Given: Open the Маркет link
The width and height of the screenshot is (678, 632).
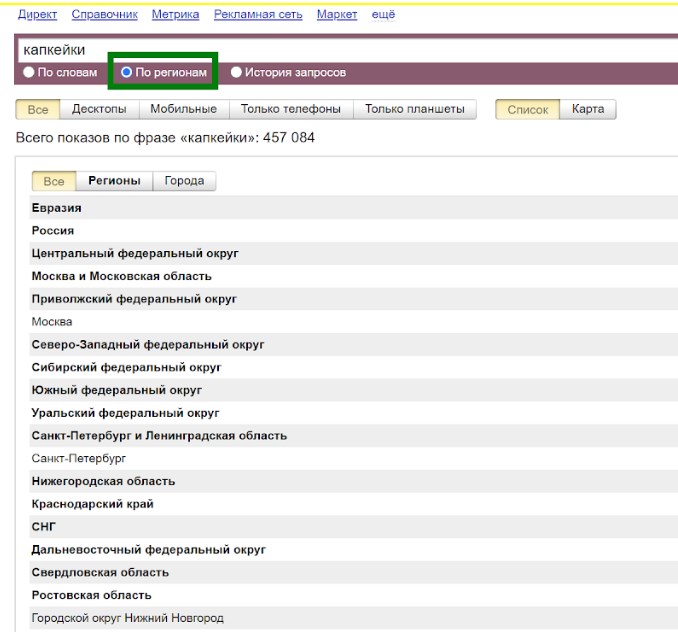Looking at the screenshot, I should point(337,14).
